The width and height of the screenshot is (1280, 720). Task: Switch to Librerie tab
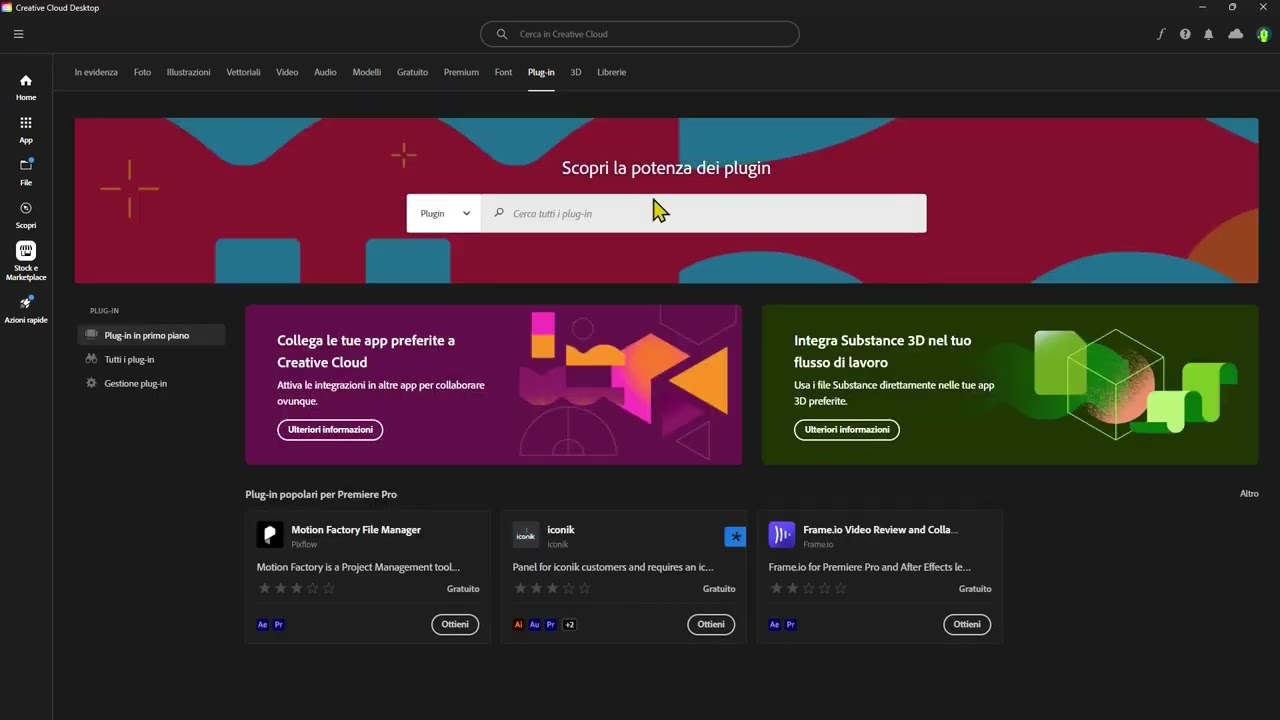pyautogui.click(x=612, y=72)
